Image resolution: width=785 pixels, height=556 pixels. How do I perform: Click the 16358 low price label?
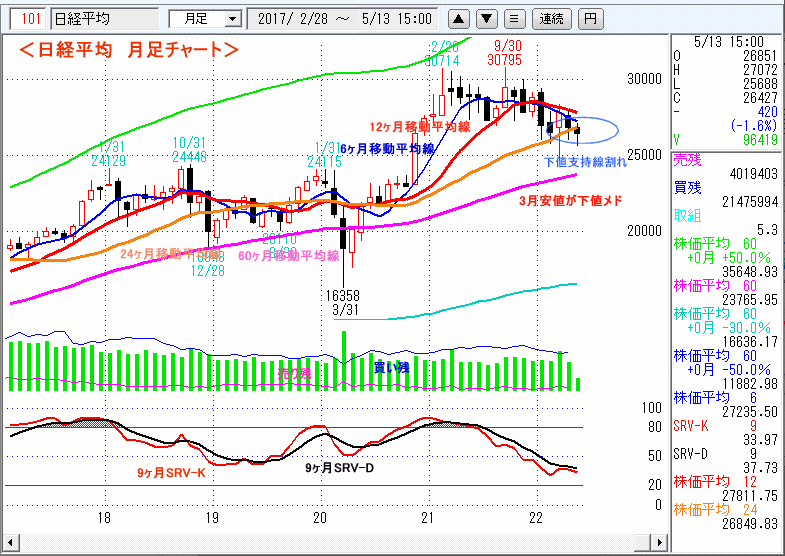[343, 296]
